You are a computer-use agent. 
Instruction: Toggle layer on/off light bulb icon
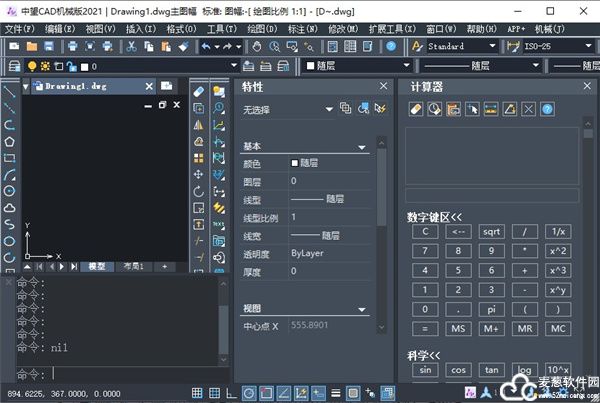click(x=32, y=66)
